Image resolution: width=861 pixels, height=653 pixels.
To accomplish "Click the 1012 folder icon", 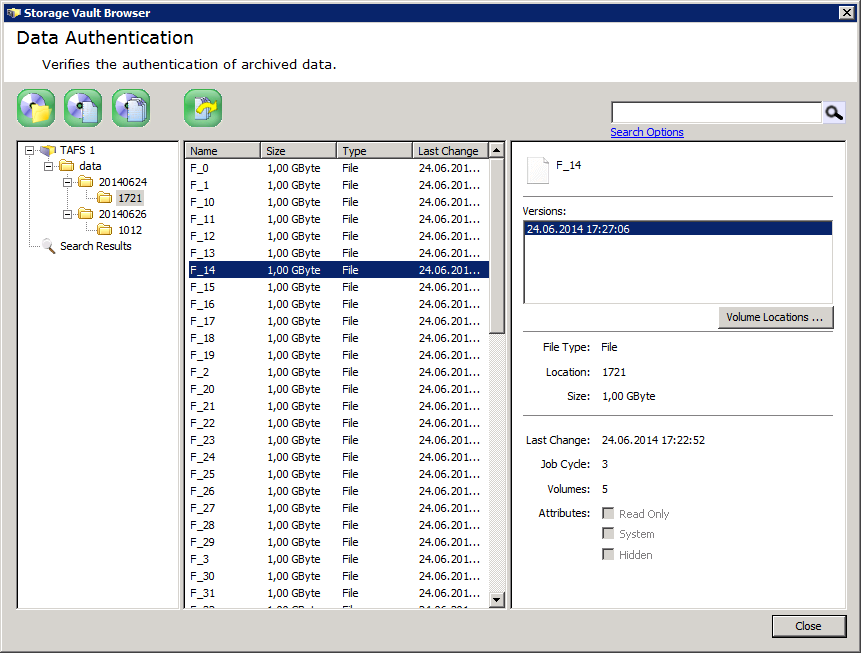I will pos(105,230).
